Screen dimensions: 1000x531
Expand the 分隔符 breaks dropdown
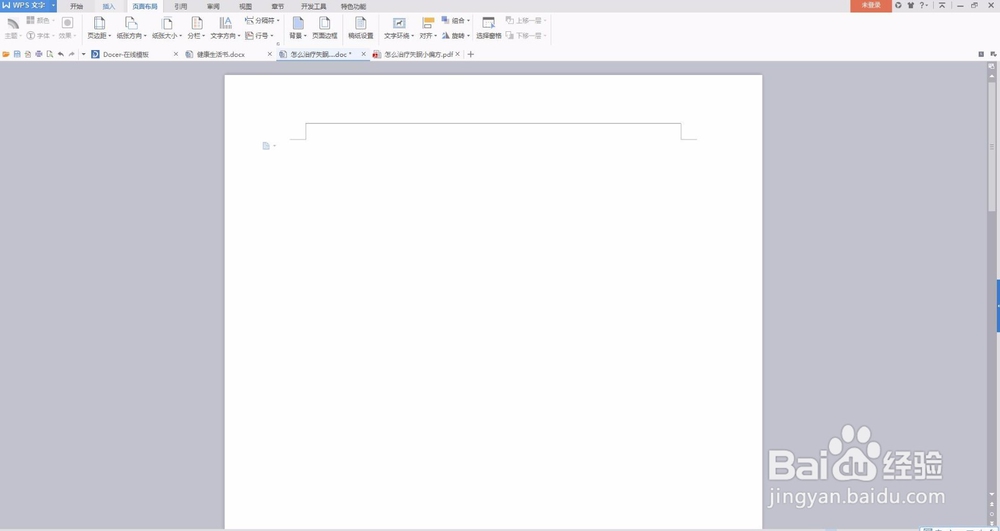tap(262, 20)
